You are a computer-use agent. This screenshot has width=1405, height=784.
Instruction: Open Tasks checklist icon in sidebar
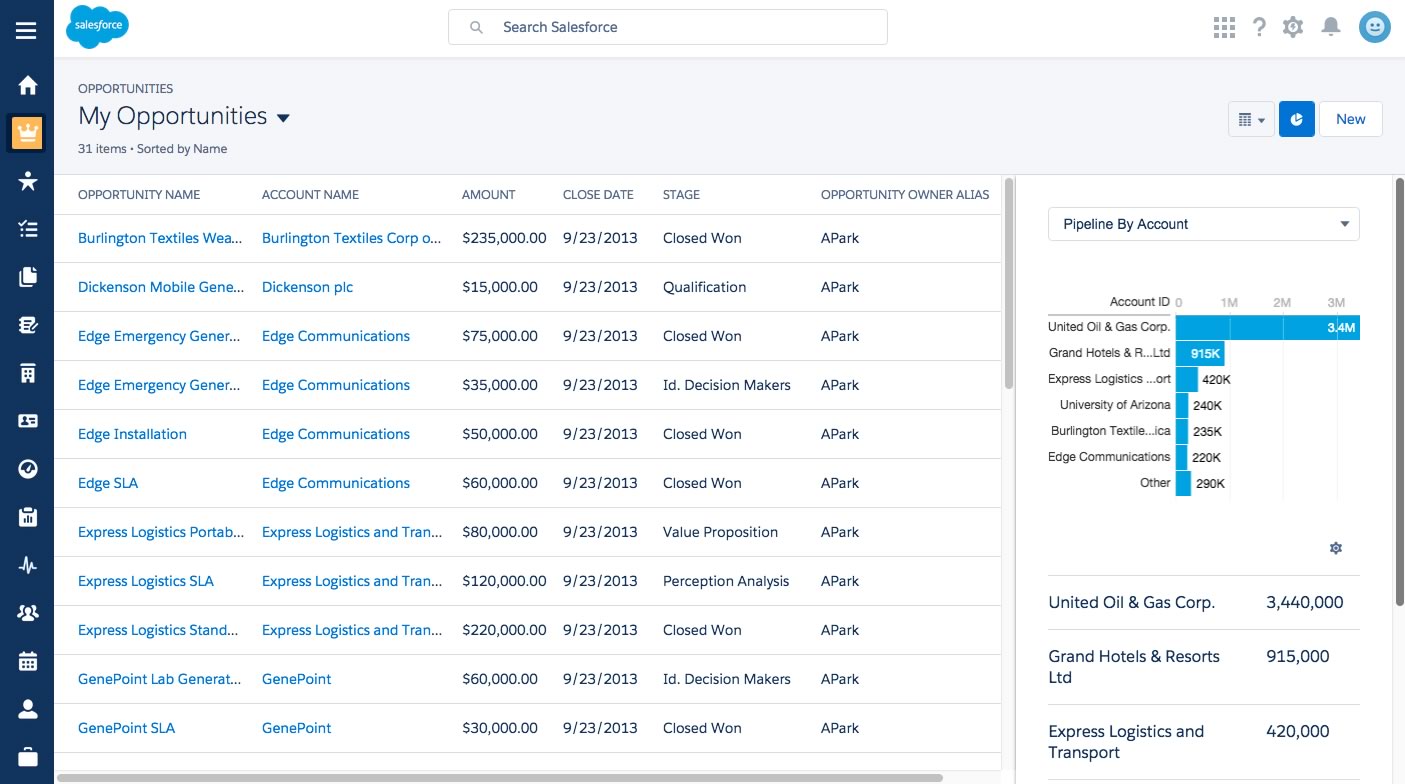coord(28,229)
